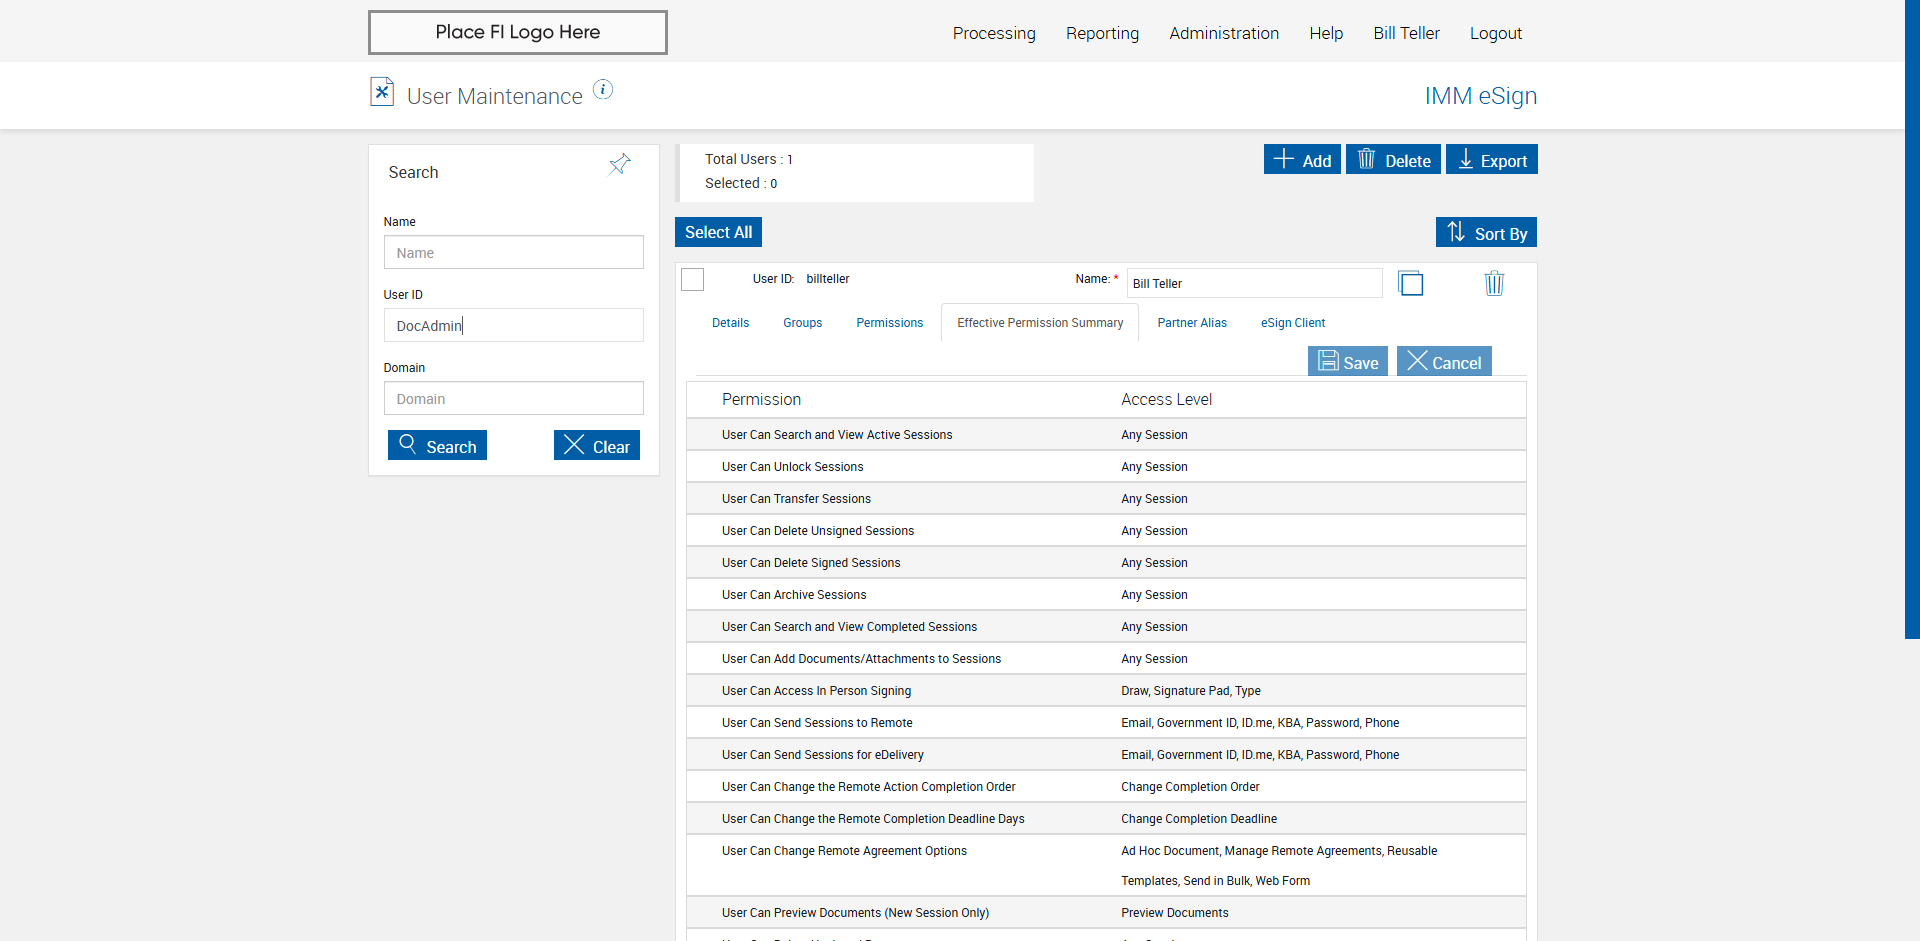1920x941 pixels.
Task: Cancel the user edits
Action: (x=1444, y=361)
